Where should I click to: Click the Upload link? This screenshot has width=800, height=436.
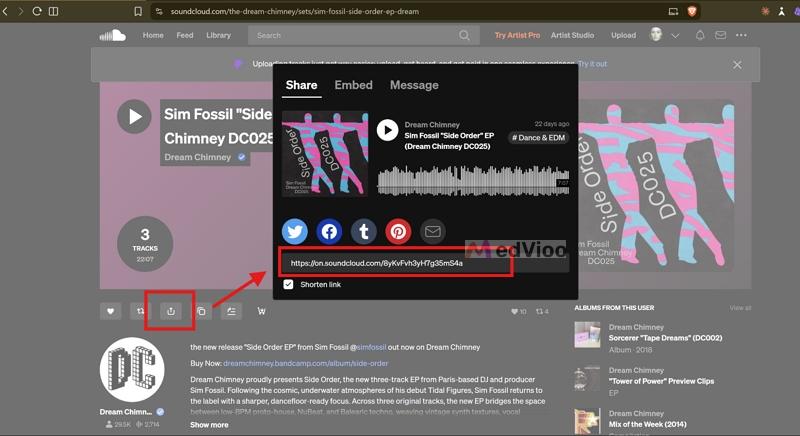pos(623,35)
